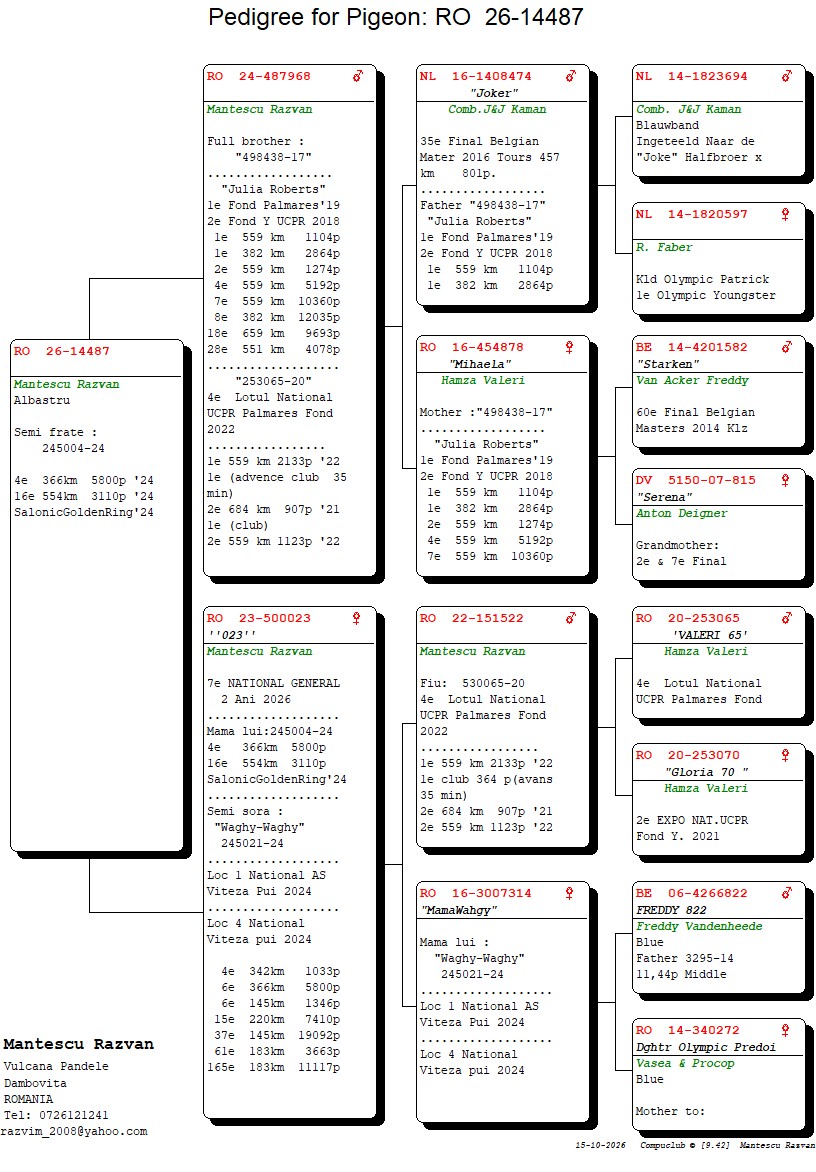Click the owner name "Freddy Vandenheede"

tap(699, 927)
